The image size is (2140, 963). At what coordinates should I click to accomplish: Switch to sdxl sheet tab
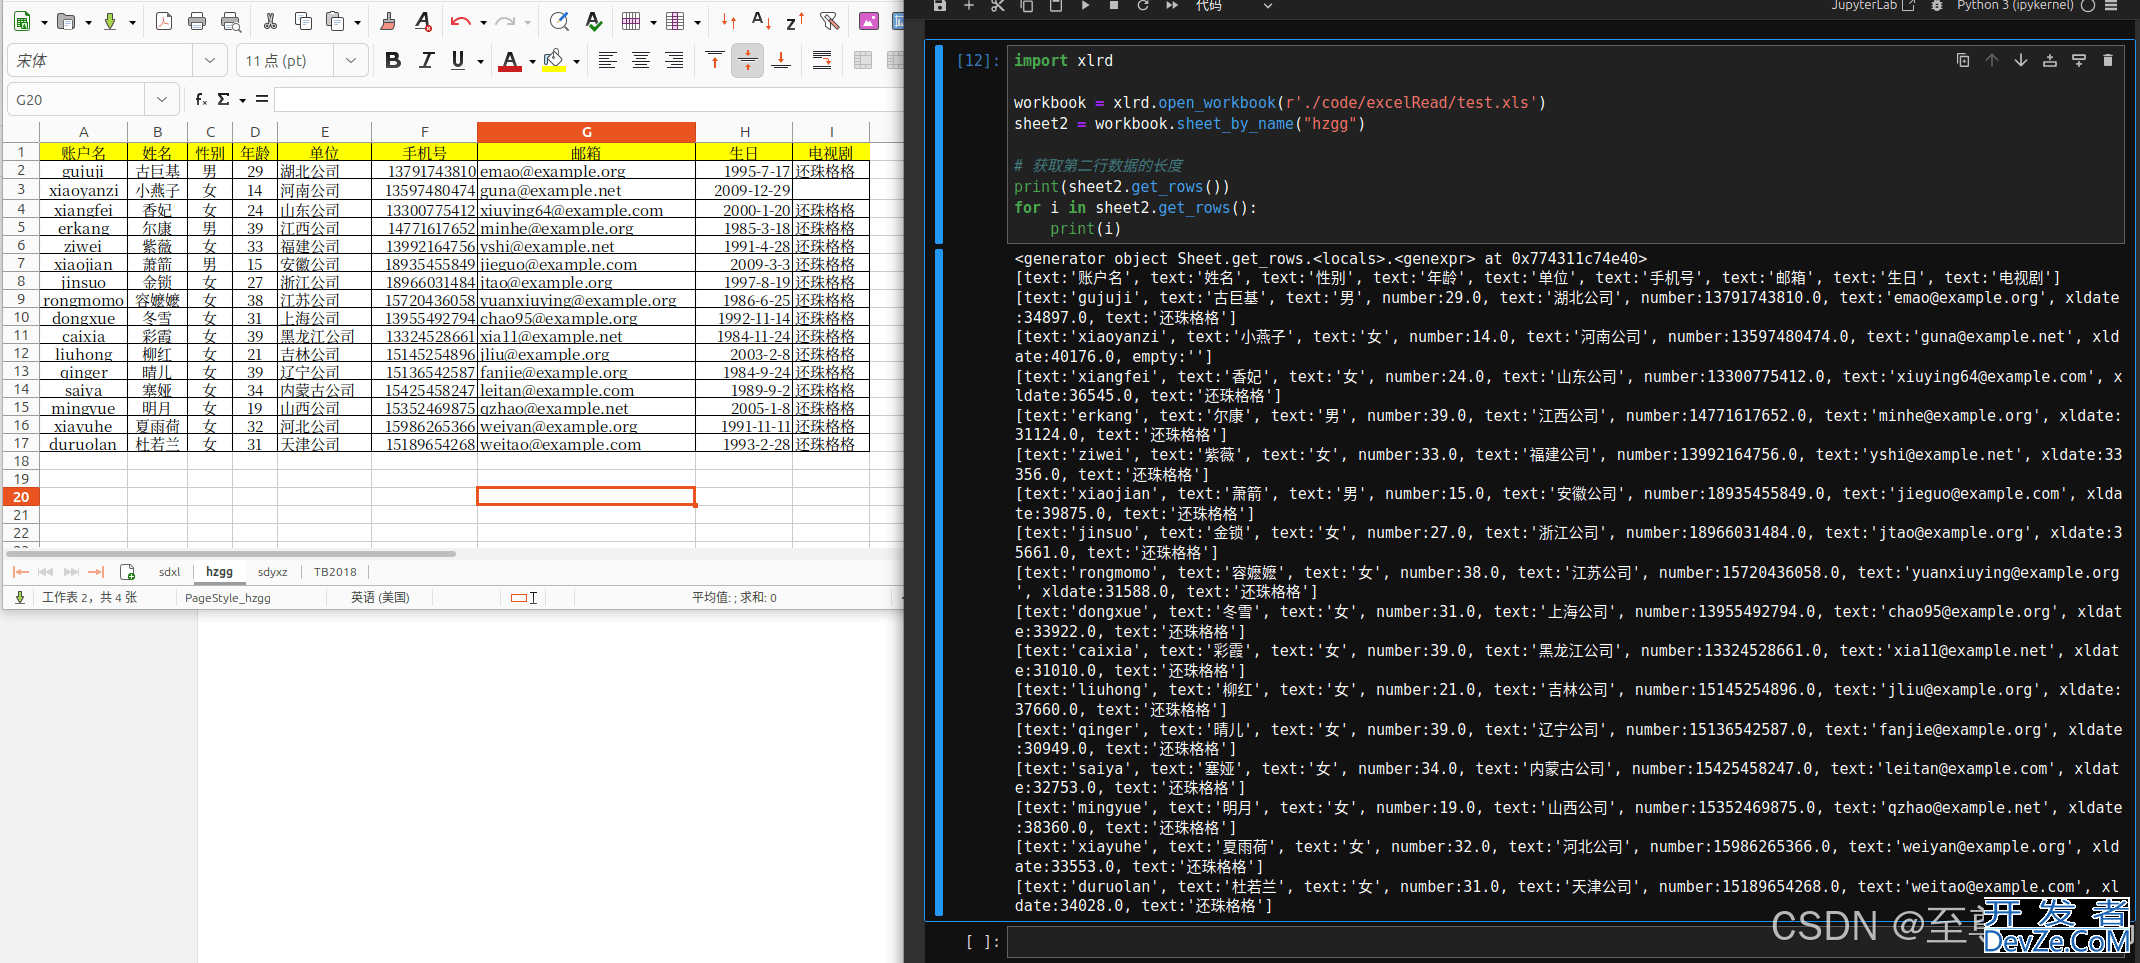pyautogui.click(x=169, y=572)
